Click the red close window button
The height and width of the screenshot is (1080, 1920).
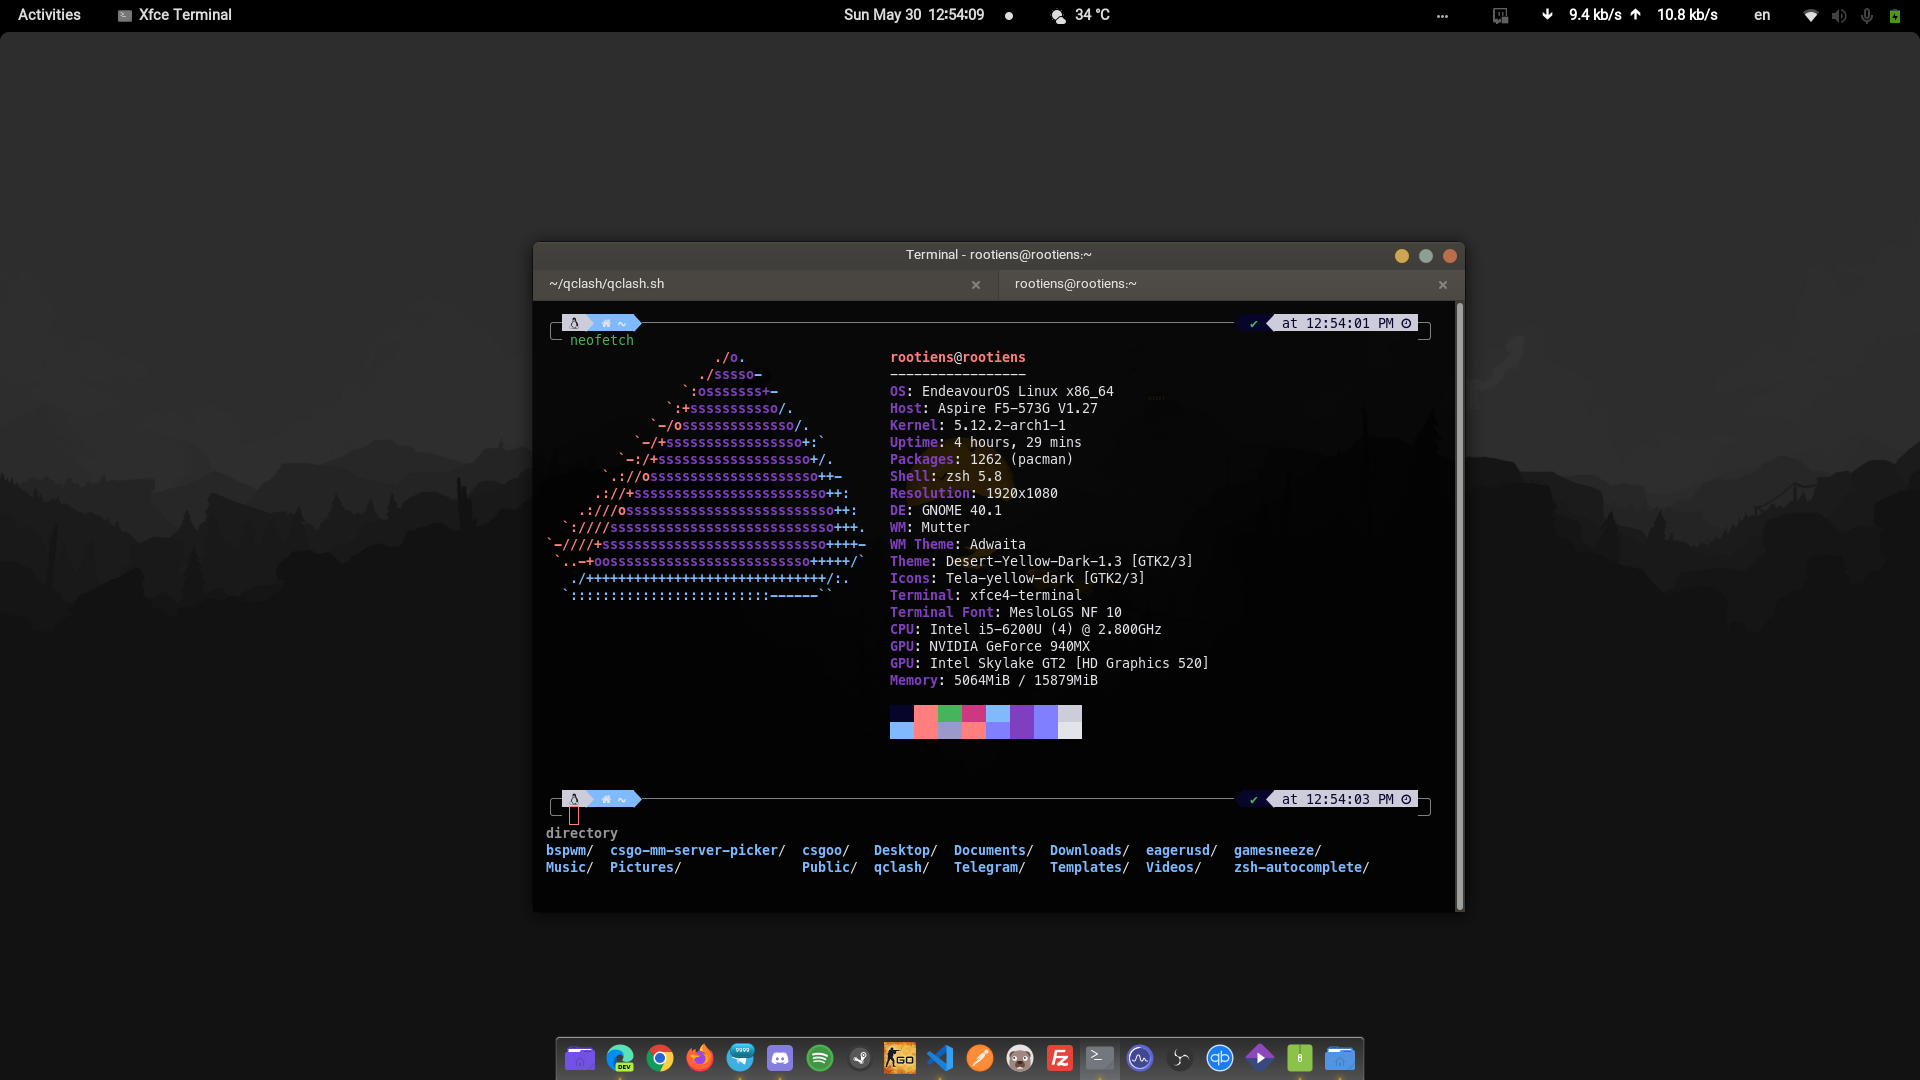tap(1450, 256)
